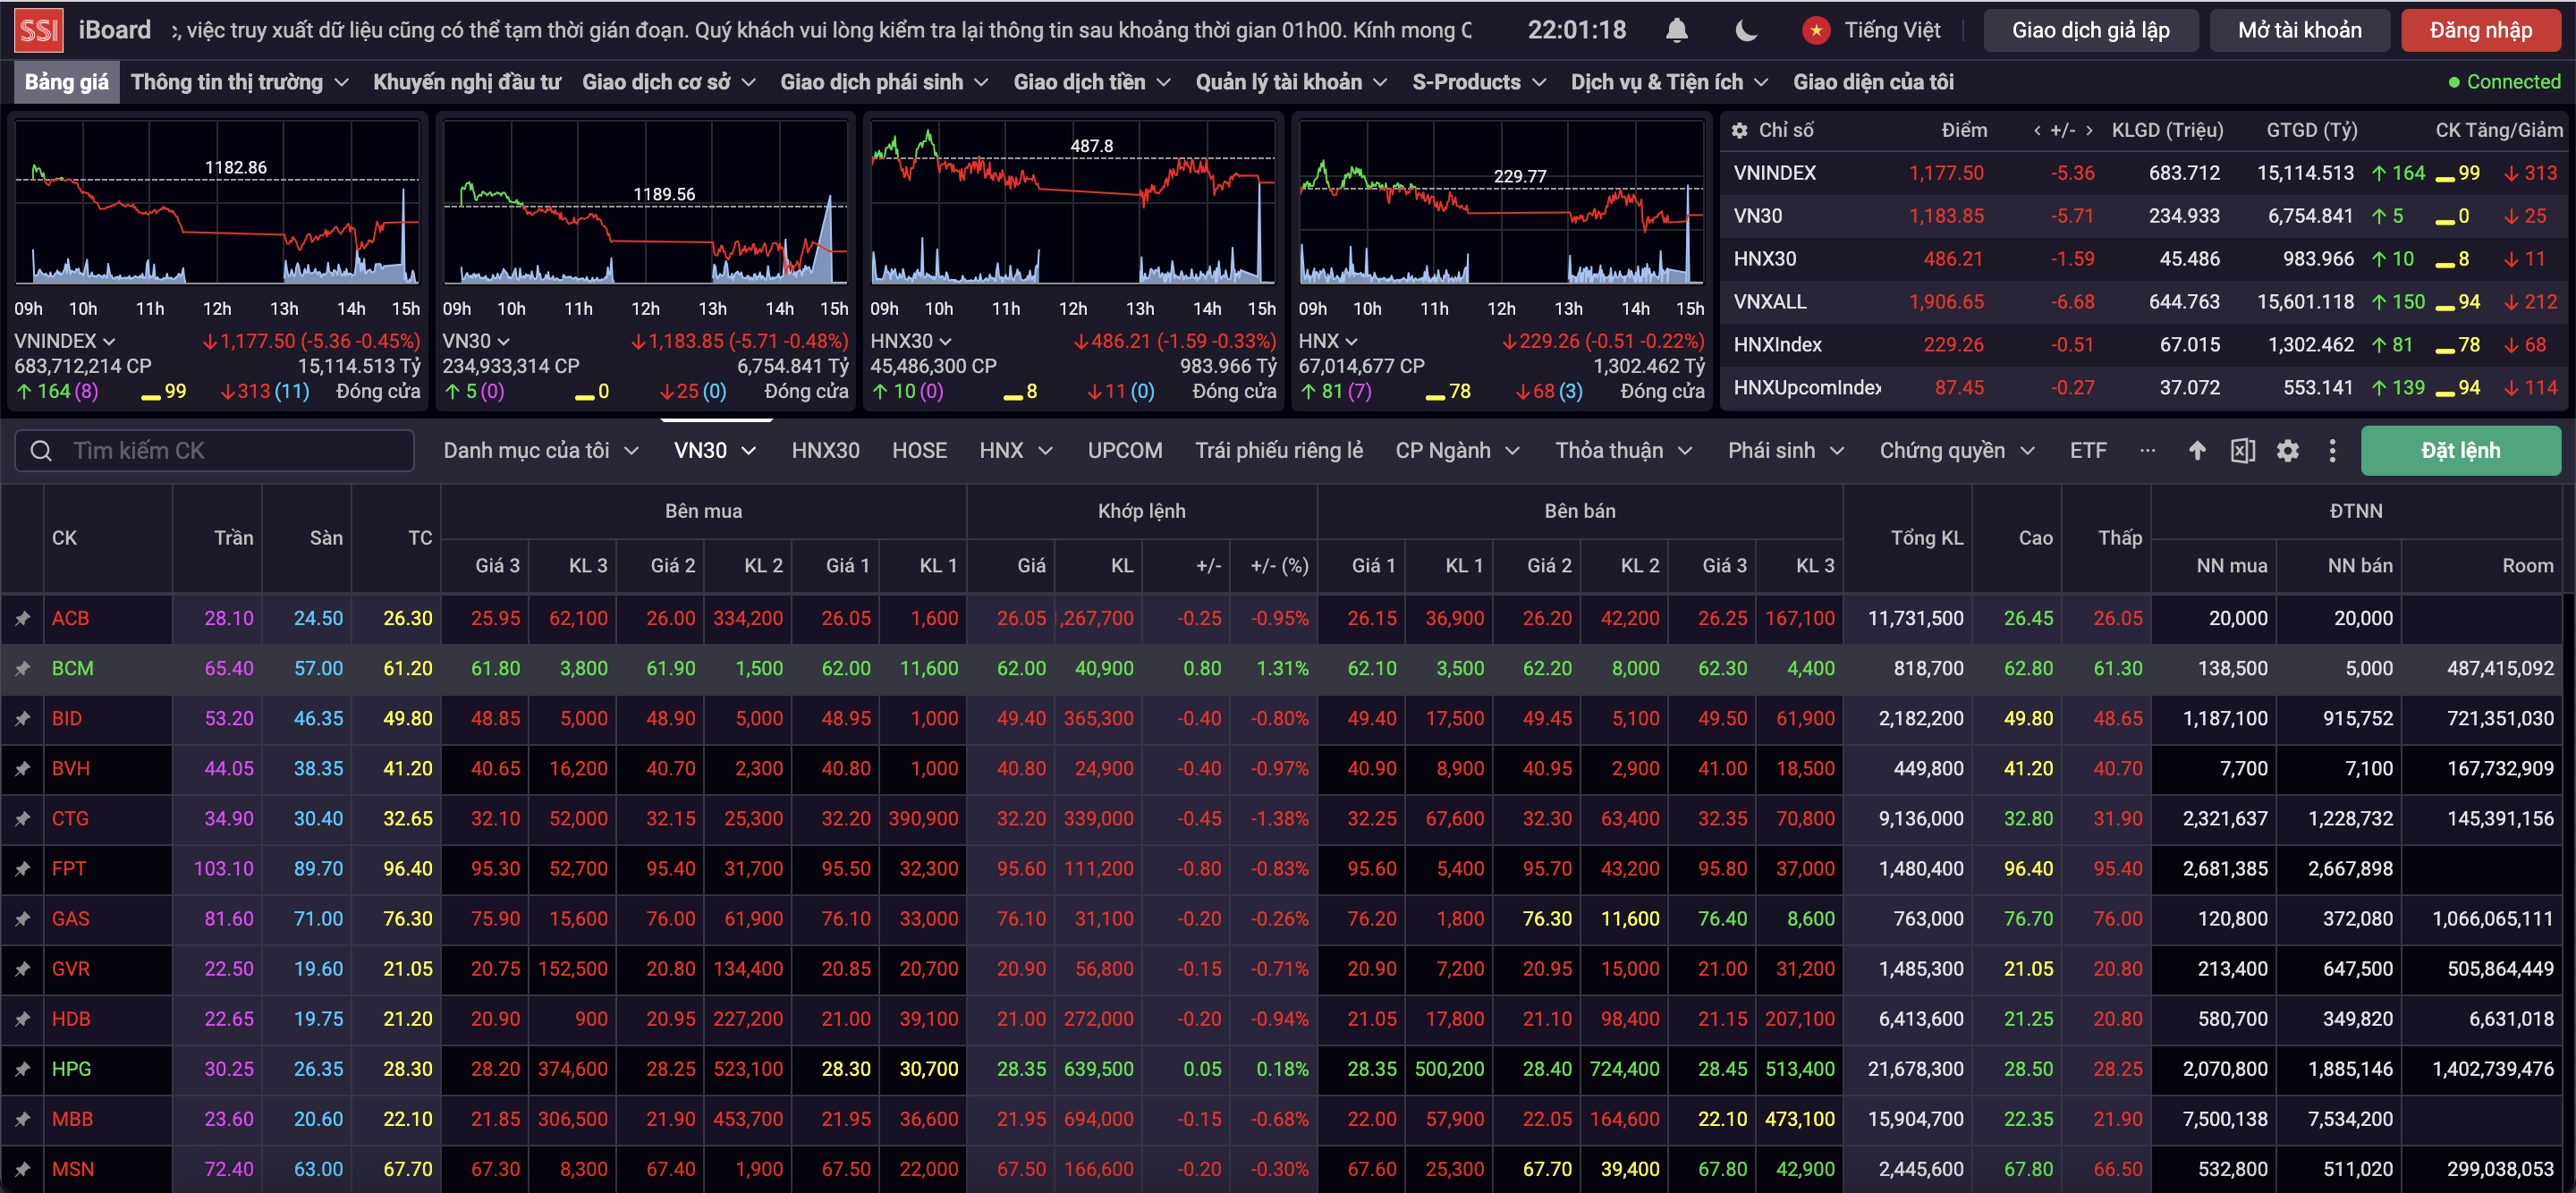Image resolution: width=2576 pixels, height=1193 pixels.
Task: Expand Quản lý tài khoản menu
Action: click(x=1292, y=82)
